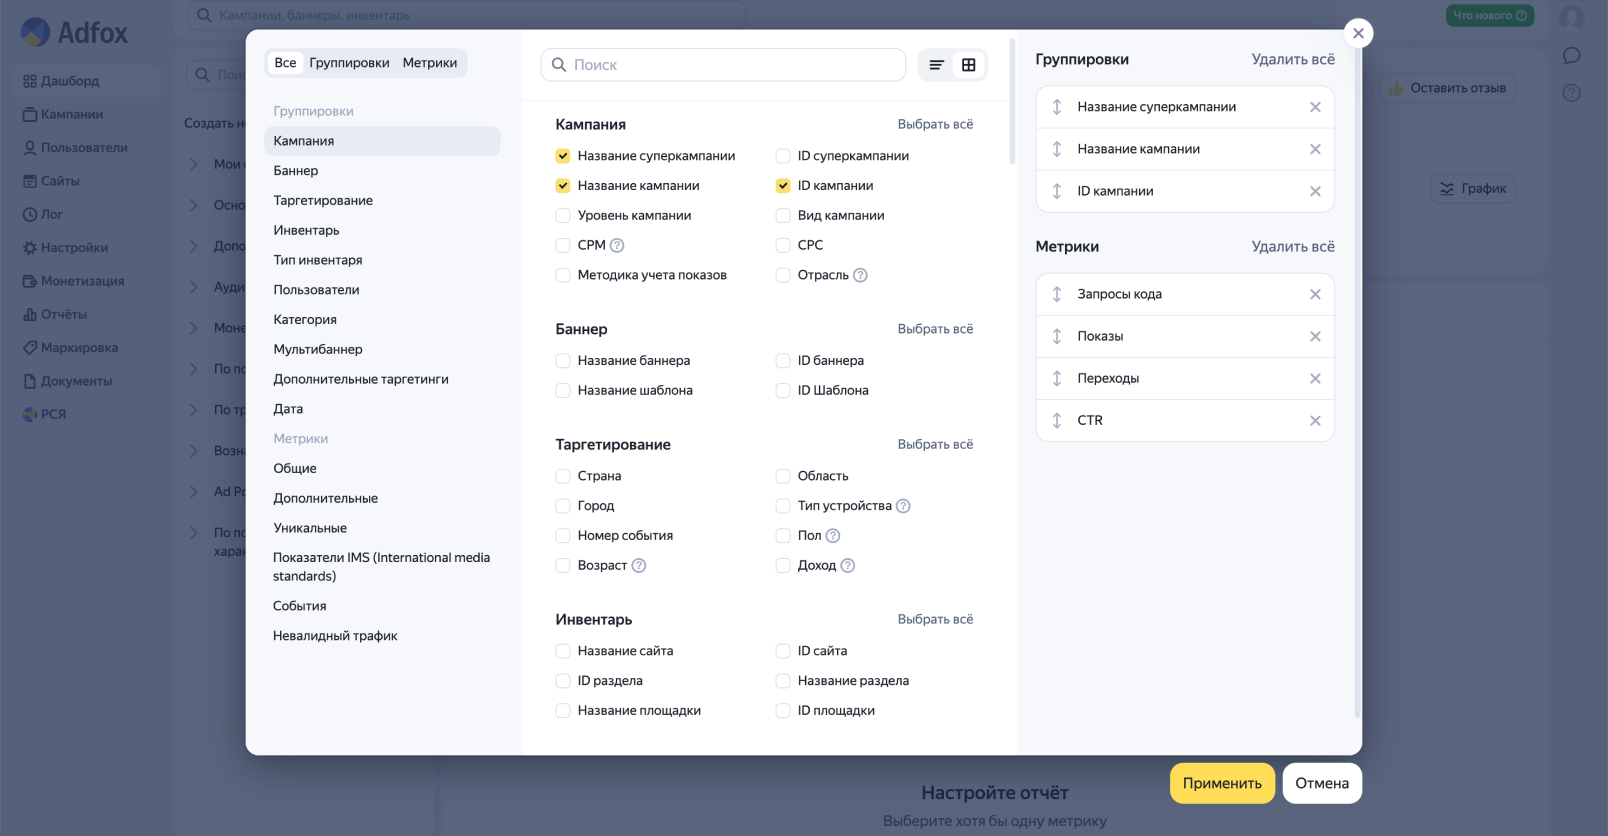Open Тип инвентаря category
This screenshot has width=1608, height=836.
pos(382,260)
